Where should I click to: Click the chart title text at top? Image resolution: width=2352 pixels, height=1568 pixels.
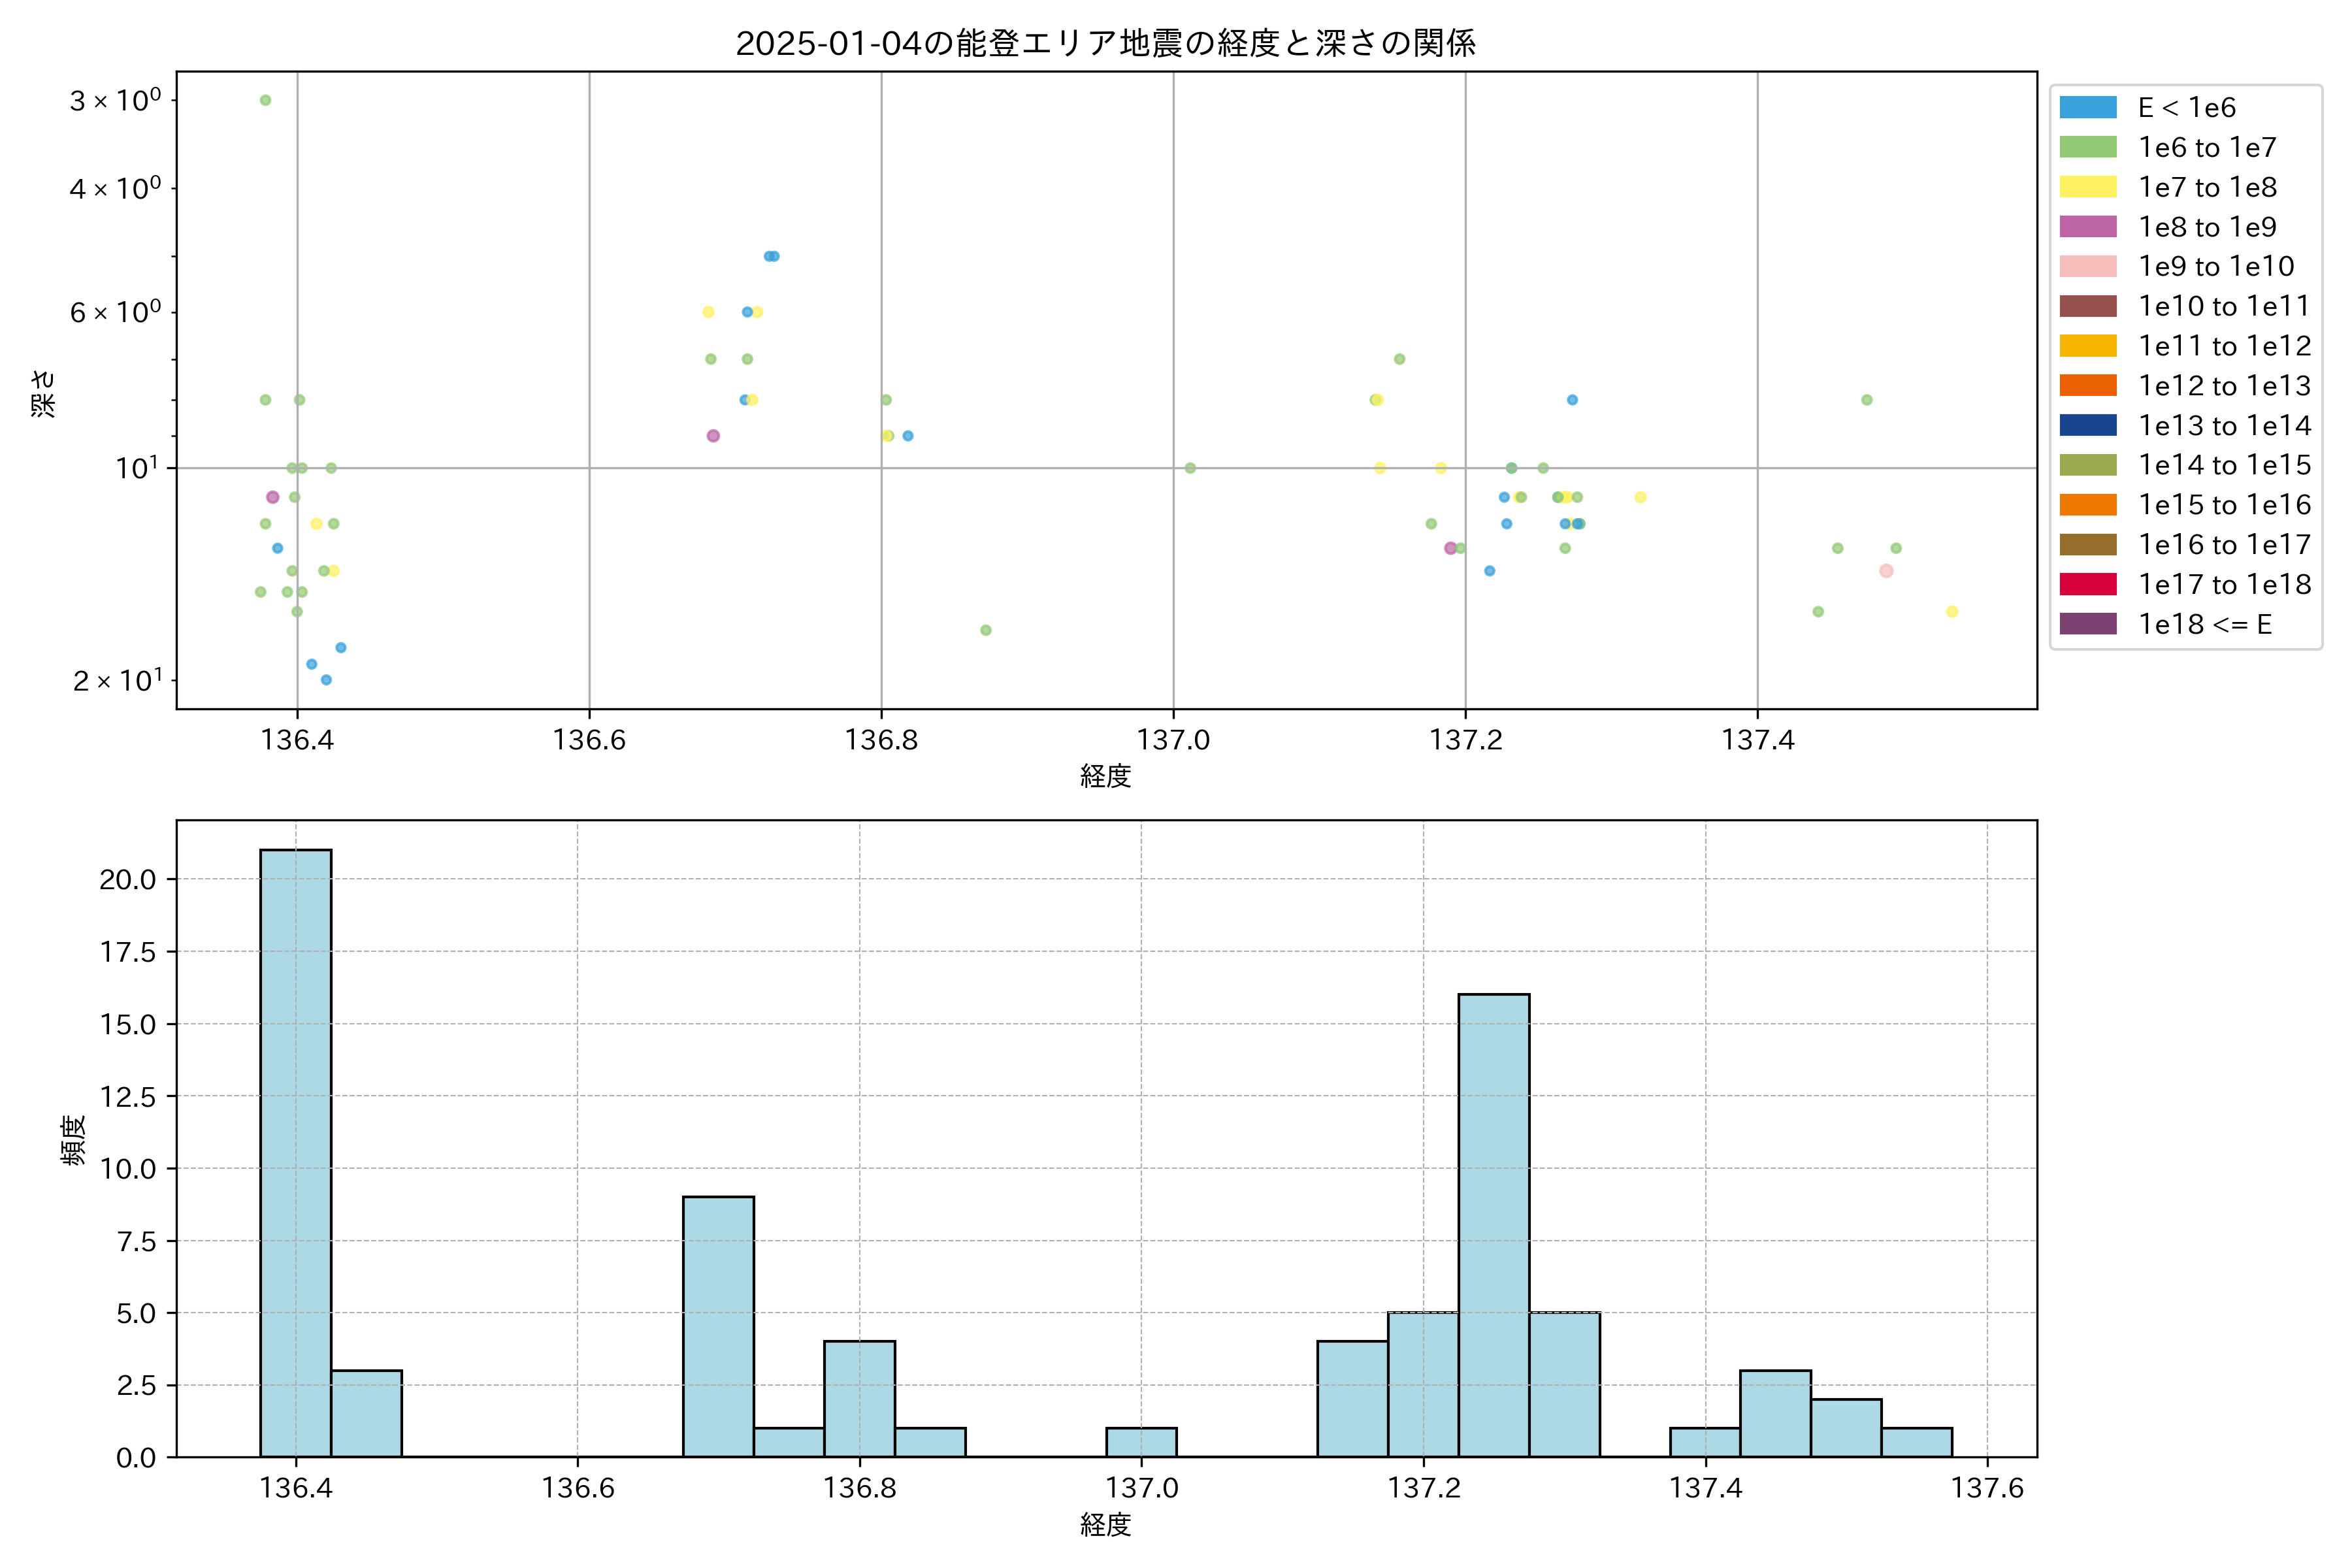click(1105, 43)
